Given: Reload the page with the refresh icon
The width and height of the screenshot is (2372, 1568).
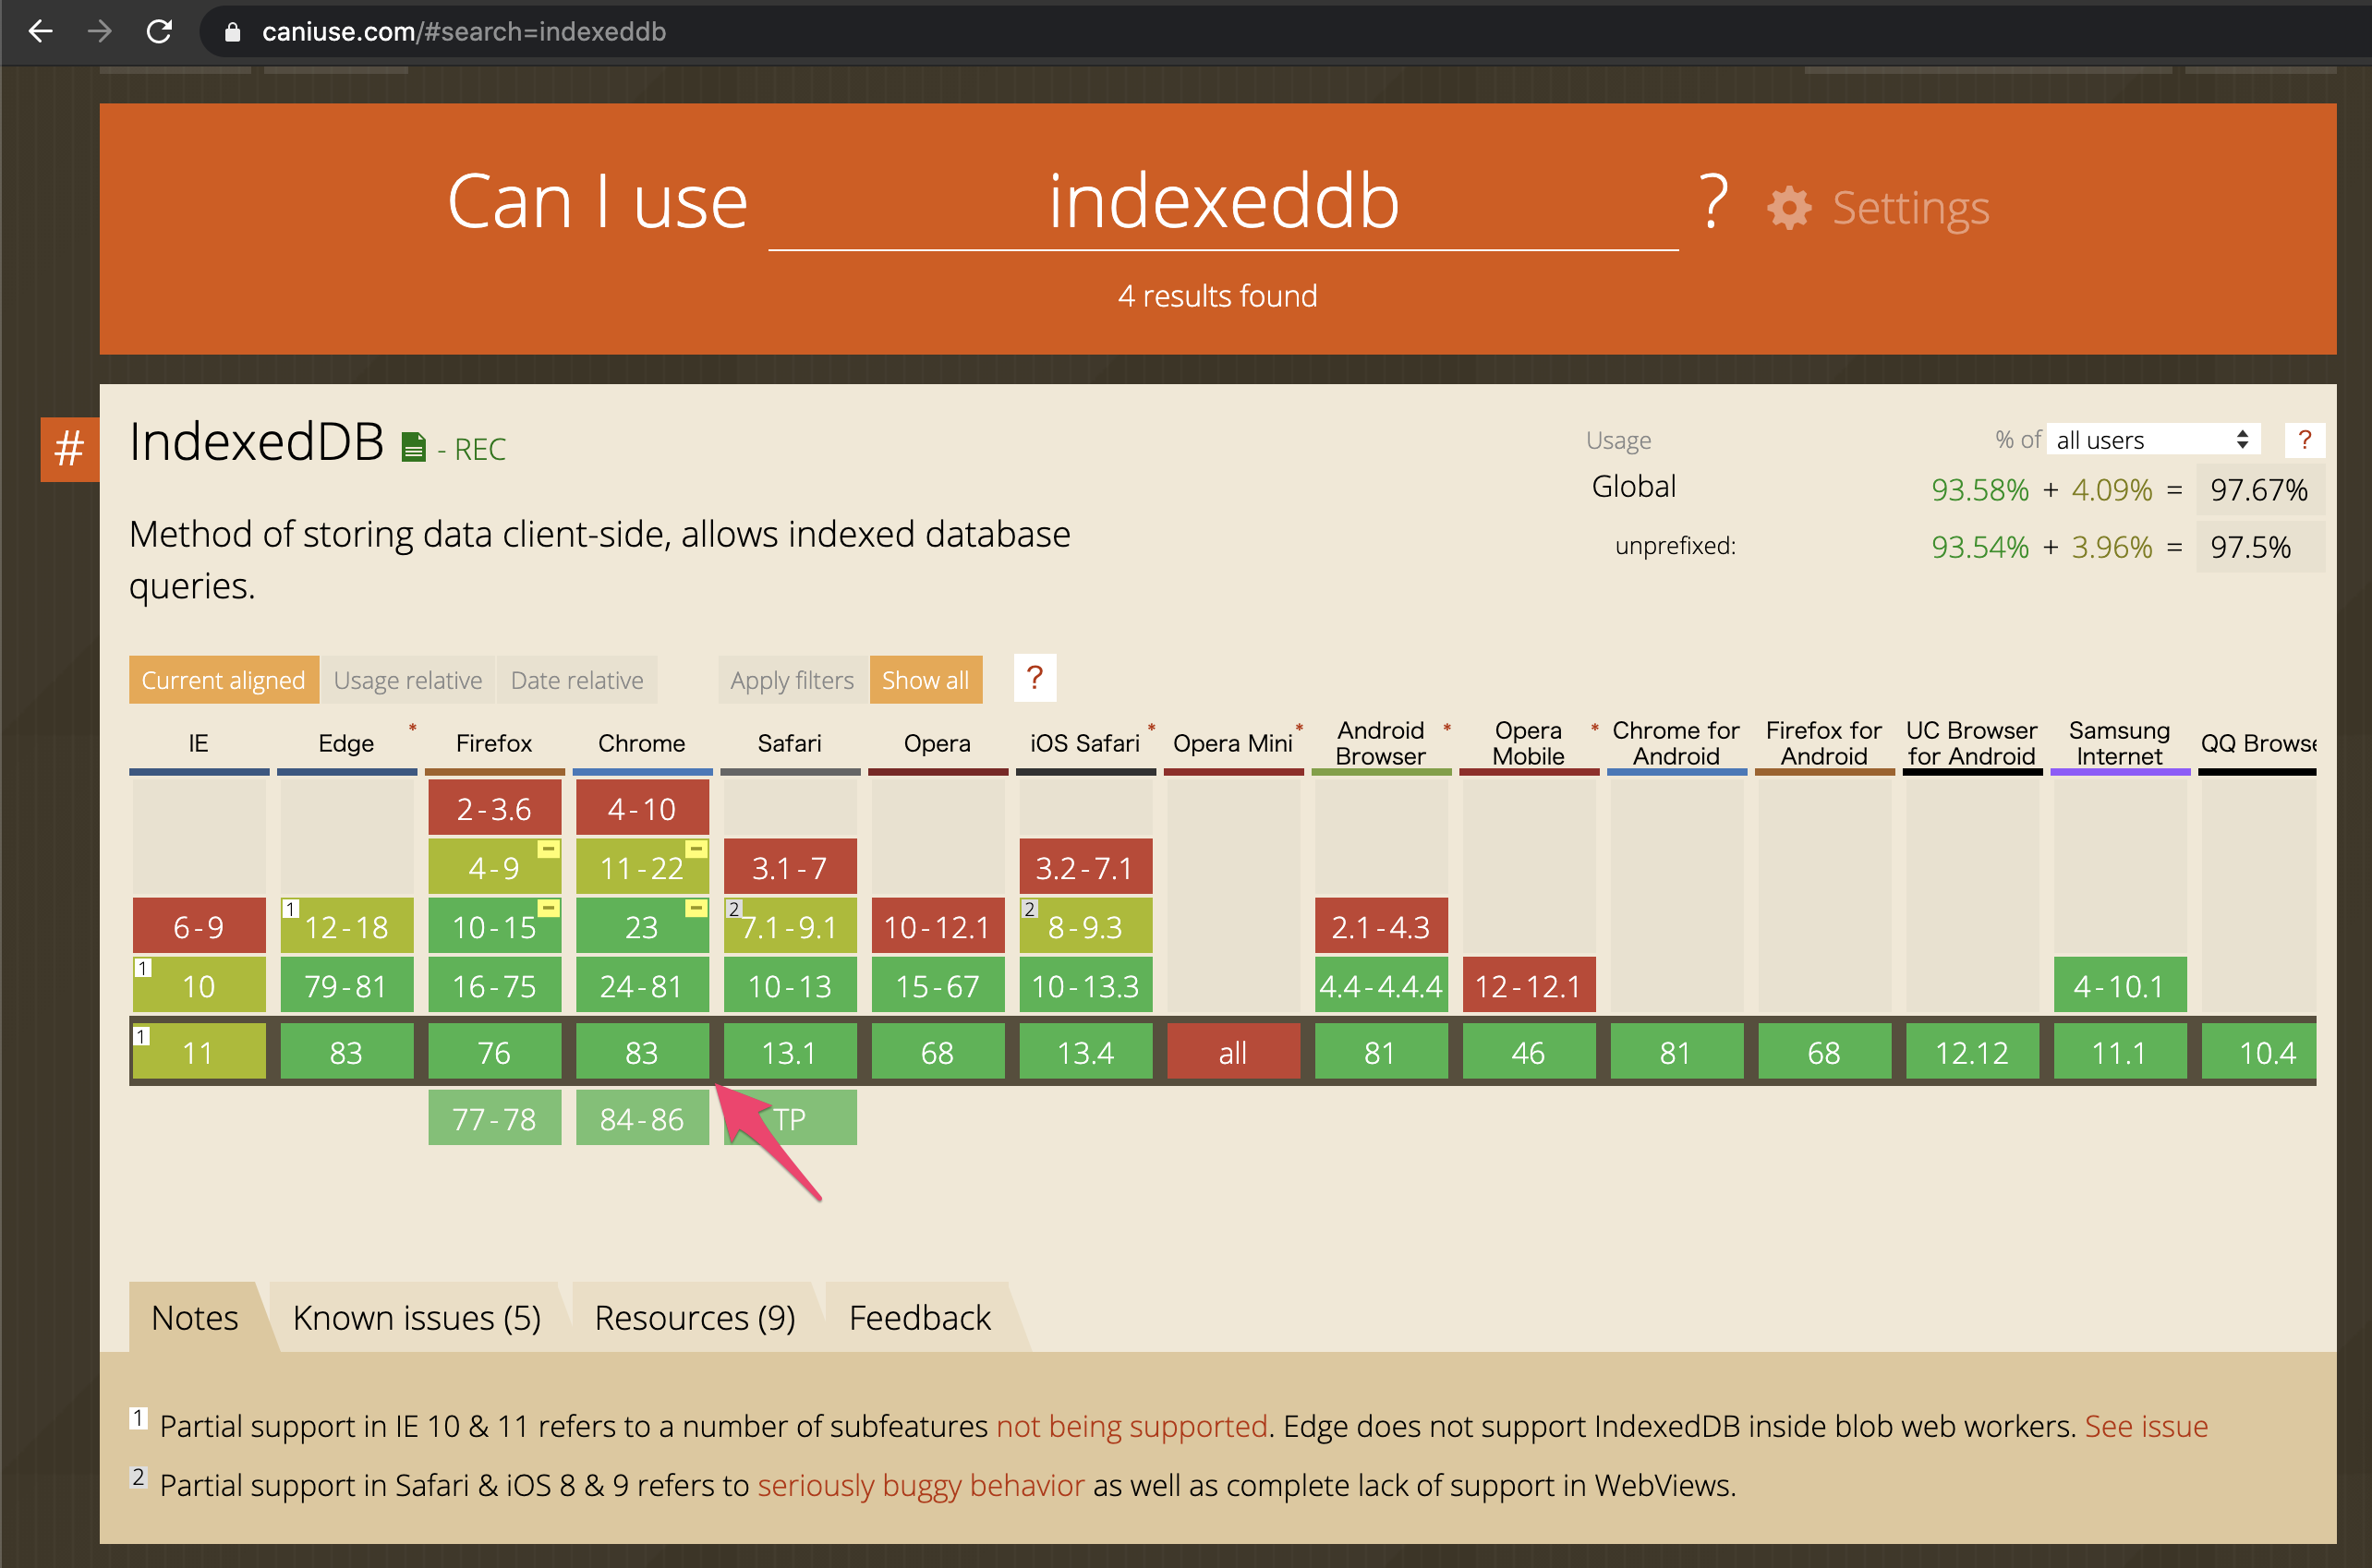Looking at the screenshot, I should [x=159, y=31].
